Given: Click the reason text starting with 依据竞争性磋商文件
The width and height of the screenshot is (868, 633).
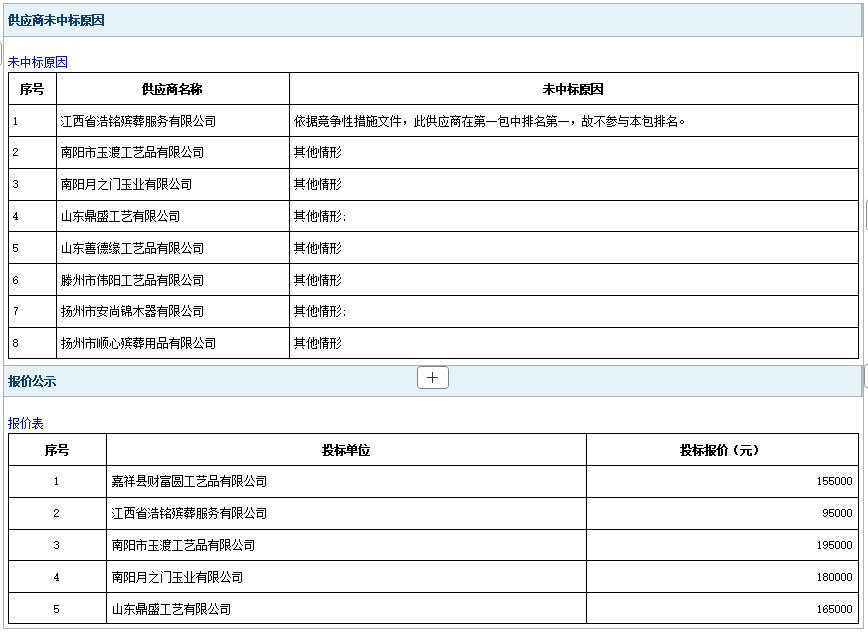Looking at the screenshot, I should (489, 121).
